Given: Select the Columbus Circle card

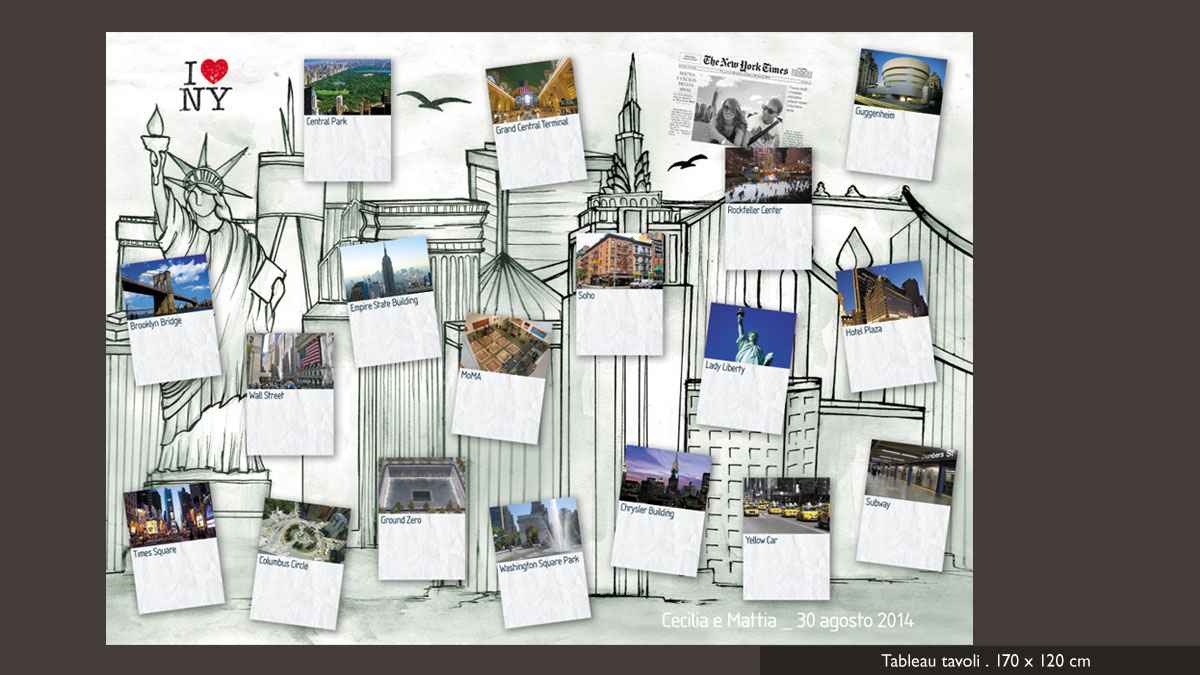Looking at the screenshot, I should (299, 564).
